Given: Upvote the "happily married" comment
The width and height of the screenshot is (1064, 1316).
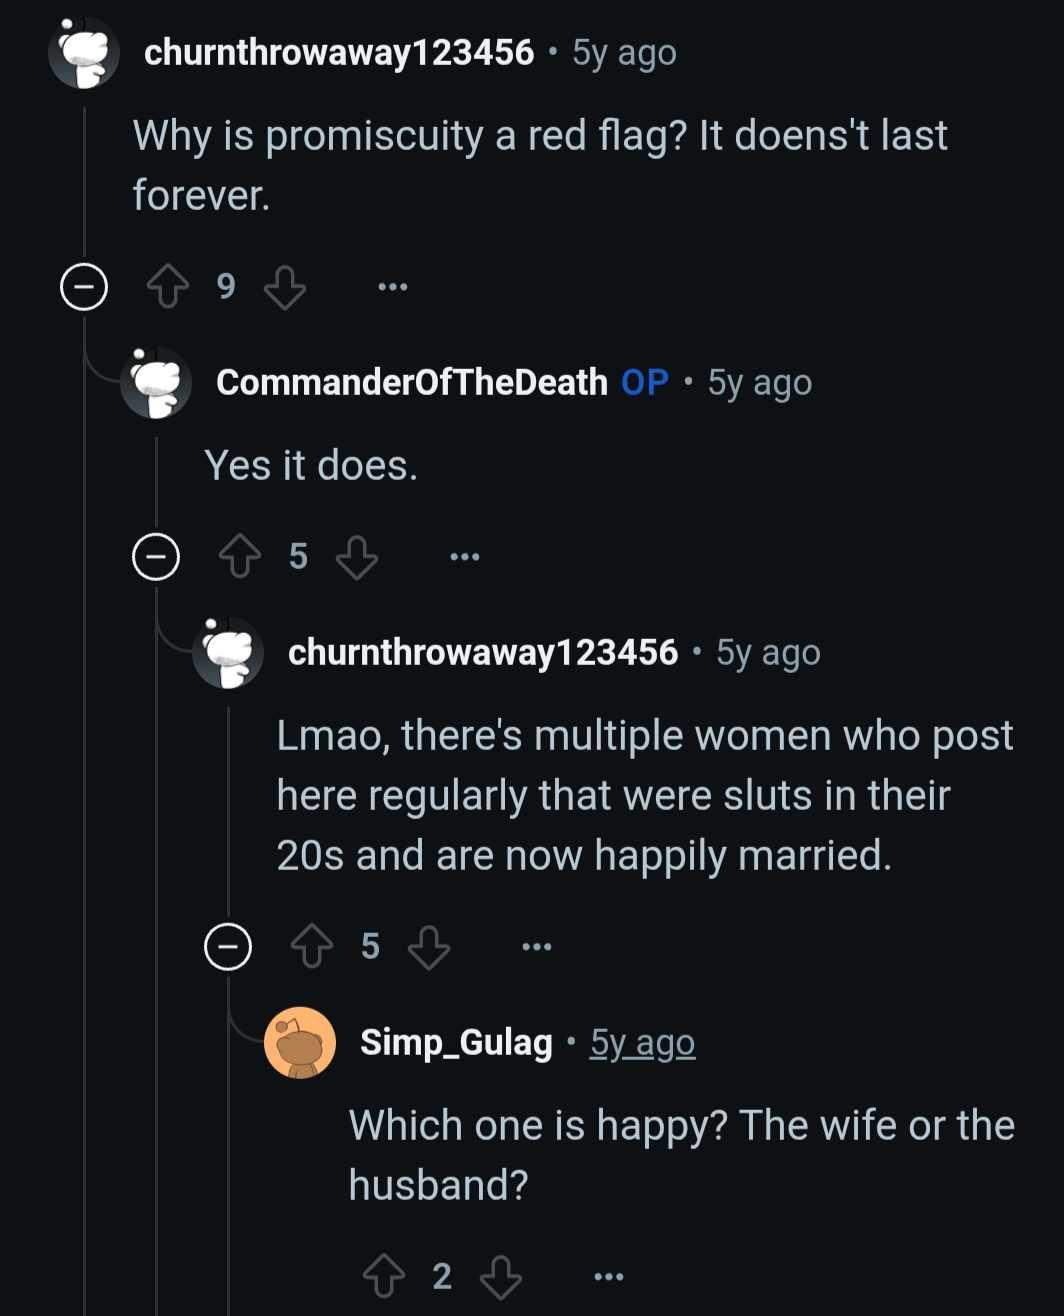Looking at the screenshot, I should point(312,947).
